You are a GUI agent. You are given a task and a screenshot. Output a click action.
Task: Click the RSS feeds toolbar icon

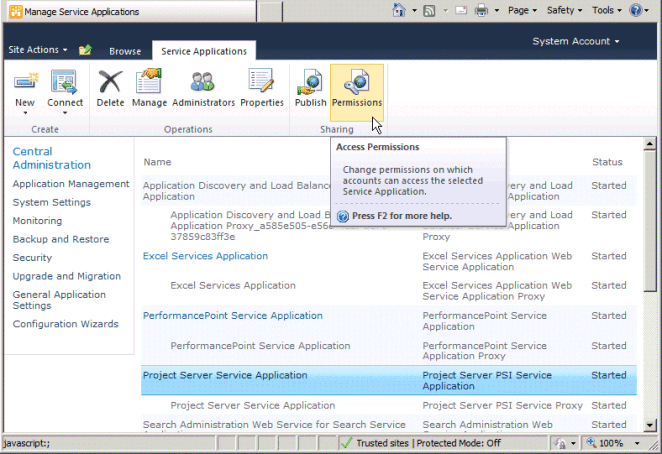(x=429, y=11)
